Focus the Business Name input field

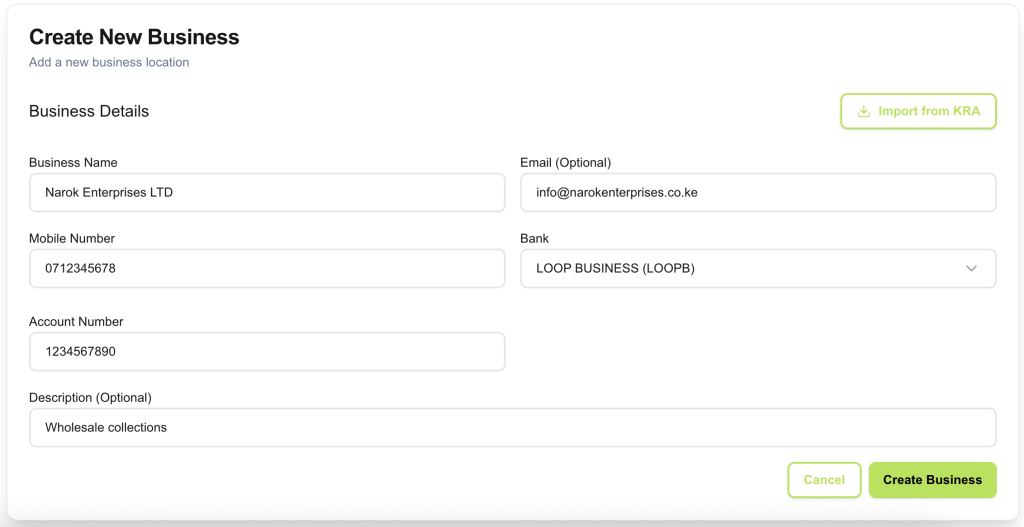[267, 193]
